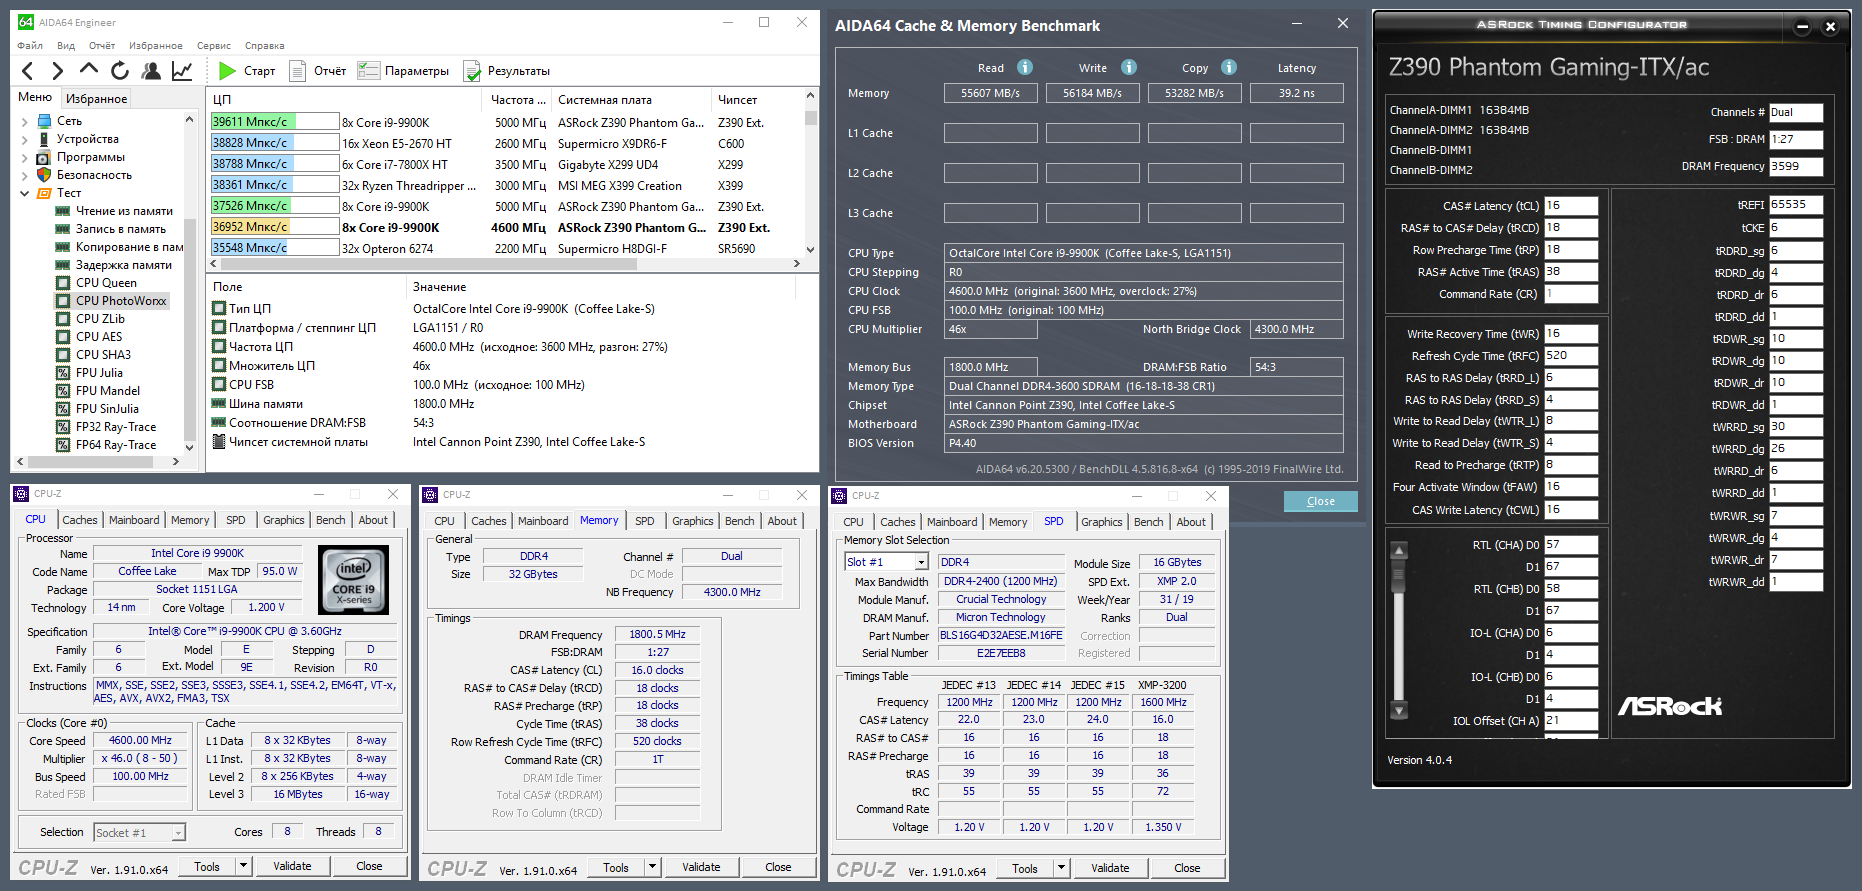The width and height of the screenshot is (1862, 891).
Task: Click the Memory Read 55607 MB/s field
Action: coord(991,93)
